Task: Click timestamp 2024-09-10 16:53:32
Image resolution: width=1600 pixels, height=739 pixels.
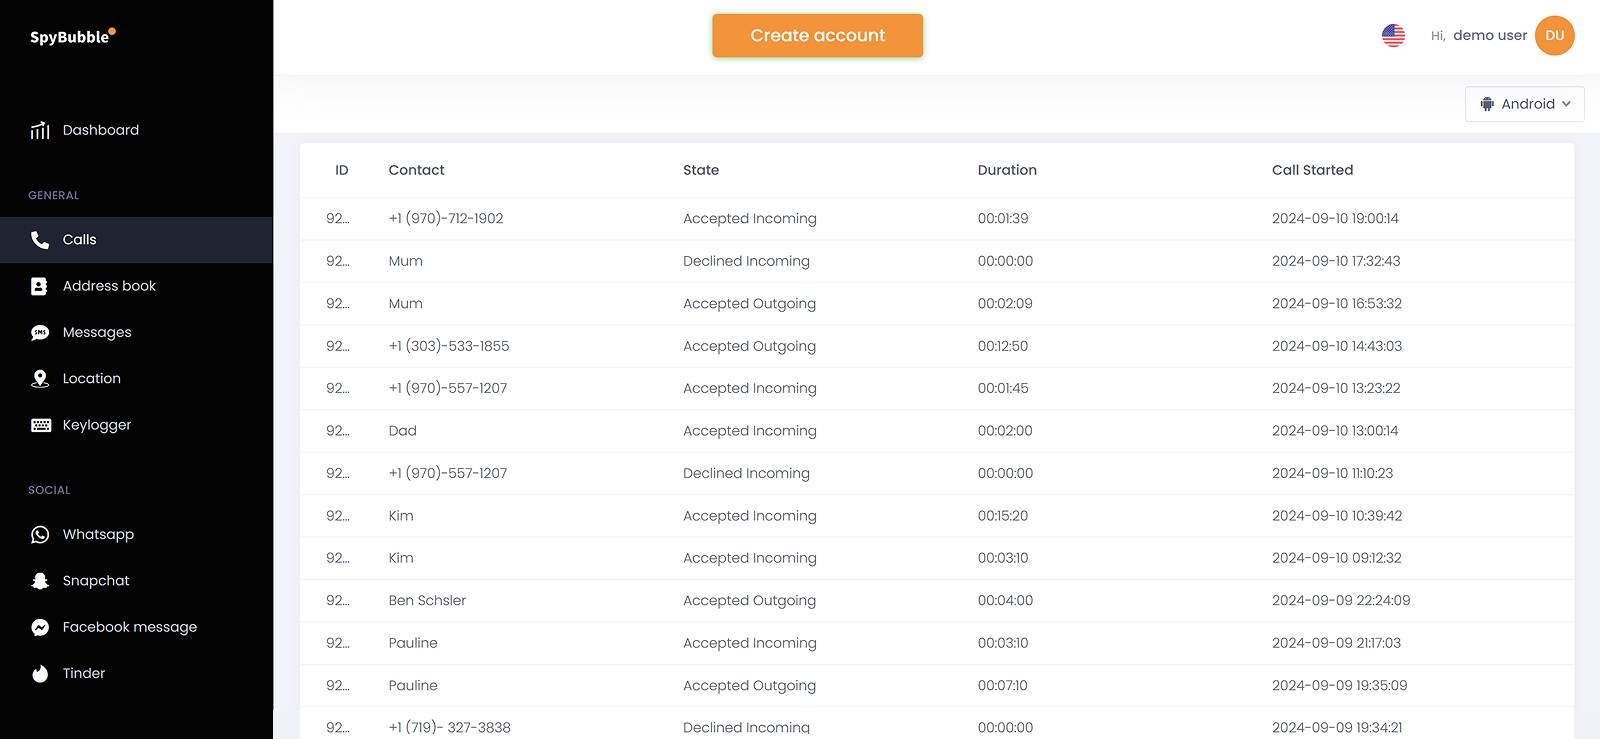Action: tap(1337, 304)
